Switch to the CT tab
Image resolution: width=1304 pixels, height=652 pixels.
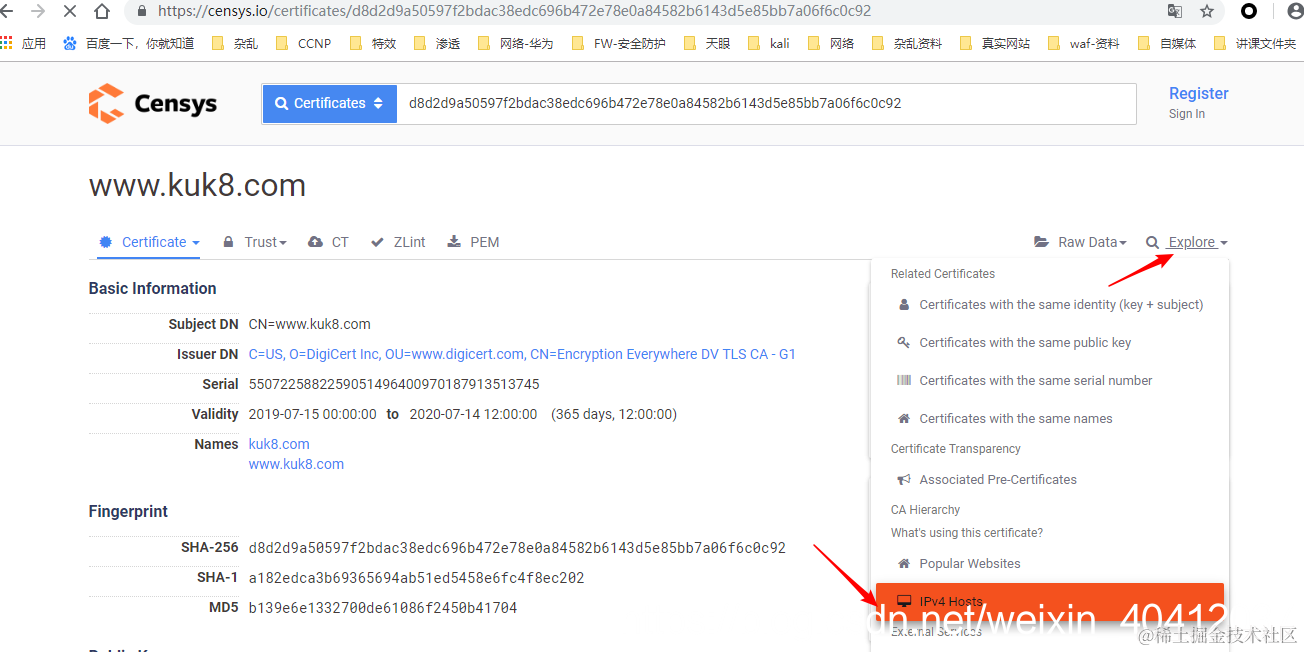click(x=328, y=242)
